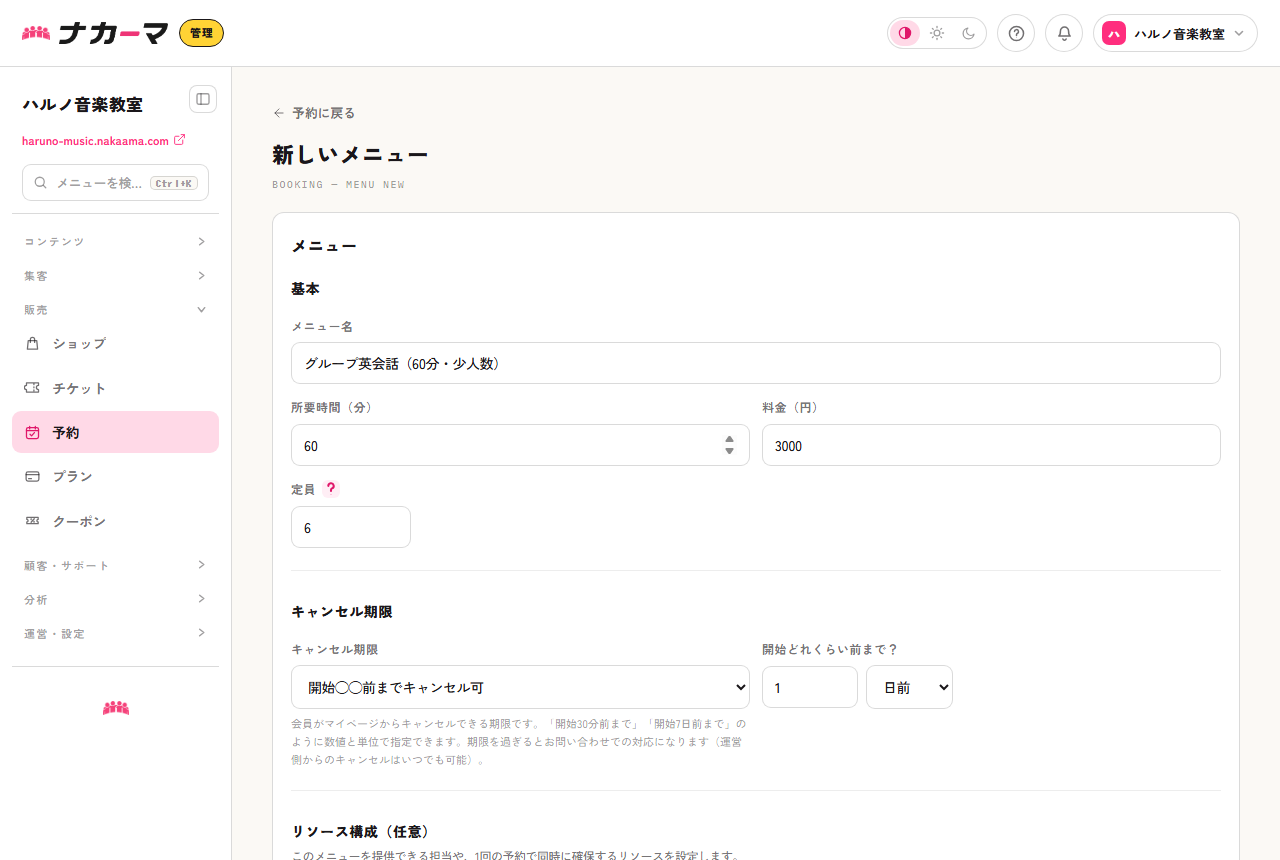Open the ハルノ音楽教室 account dropdown

coord(1175,33)
